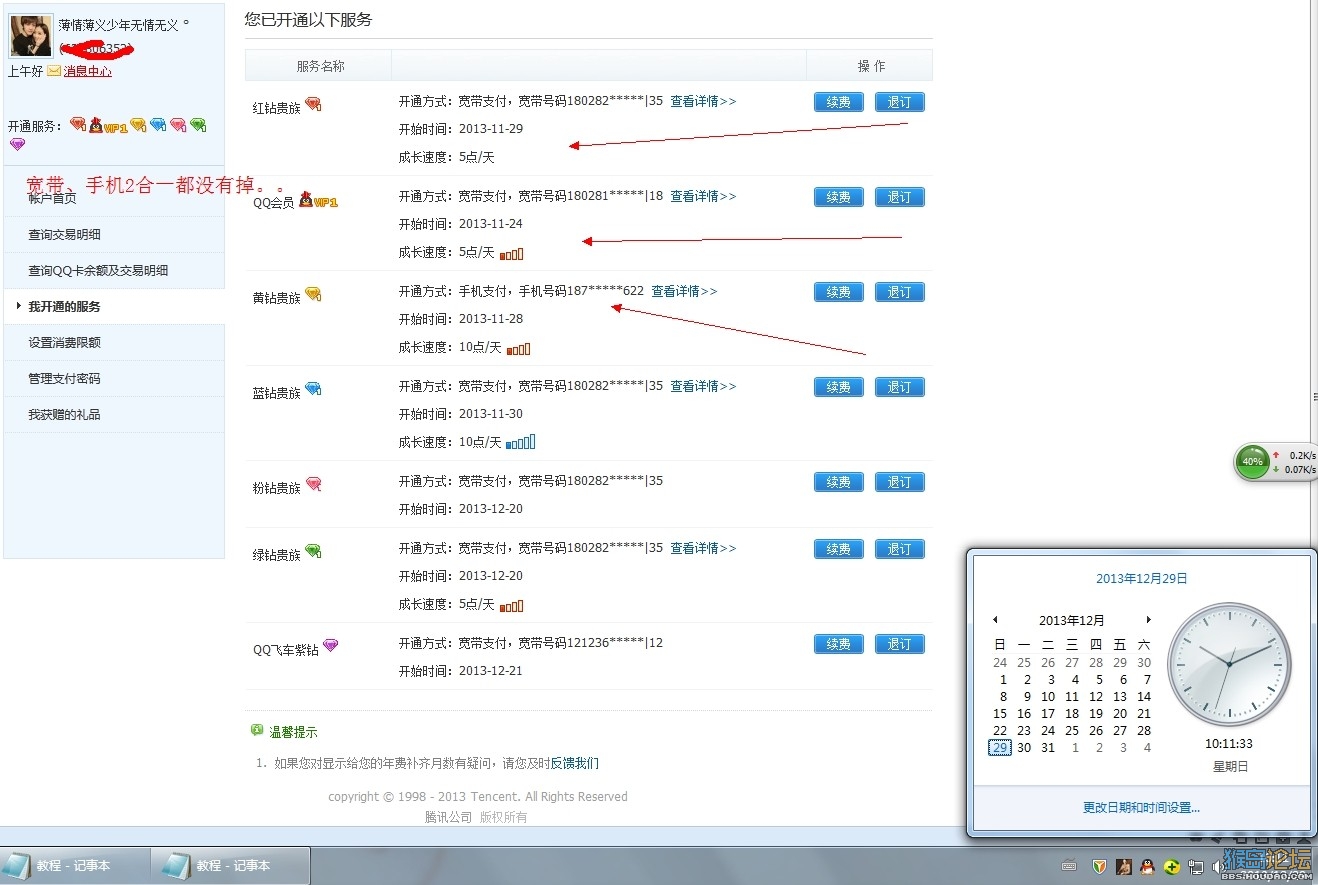Open 查看详情 link for 蓝钻贵族
Image resolution: width=1318 pixels, height=885 pixels.
[x=703, y=386]
